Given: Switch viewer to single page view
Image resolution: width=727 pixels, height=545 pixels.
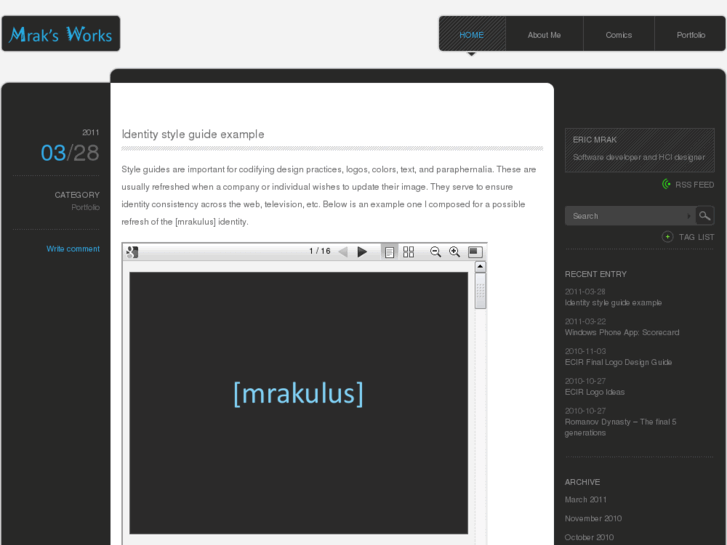Looking at the screenshot, I should (389, 252).
